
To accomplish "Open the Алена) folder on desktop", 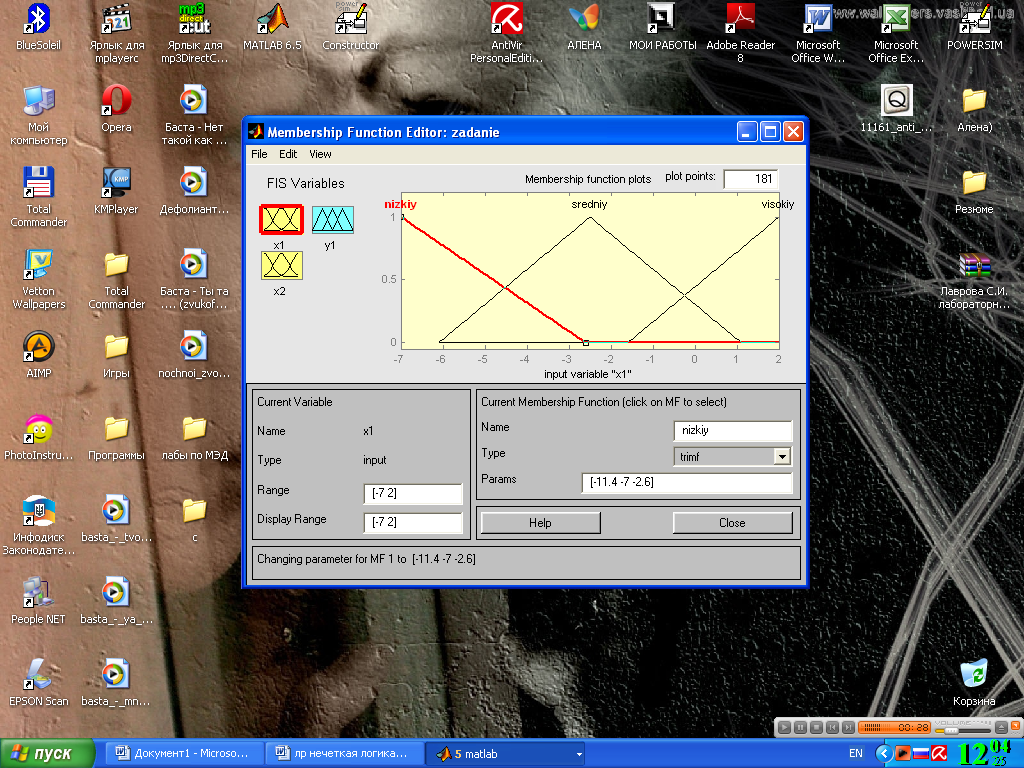I will pos(974,108).
